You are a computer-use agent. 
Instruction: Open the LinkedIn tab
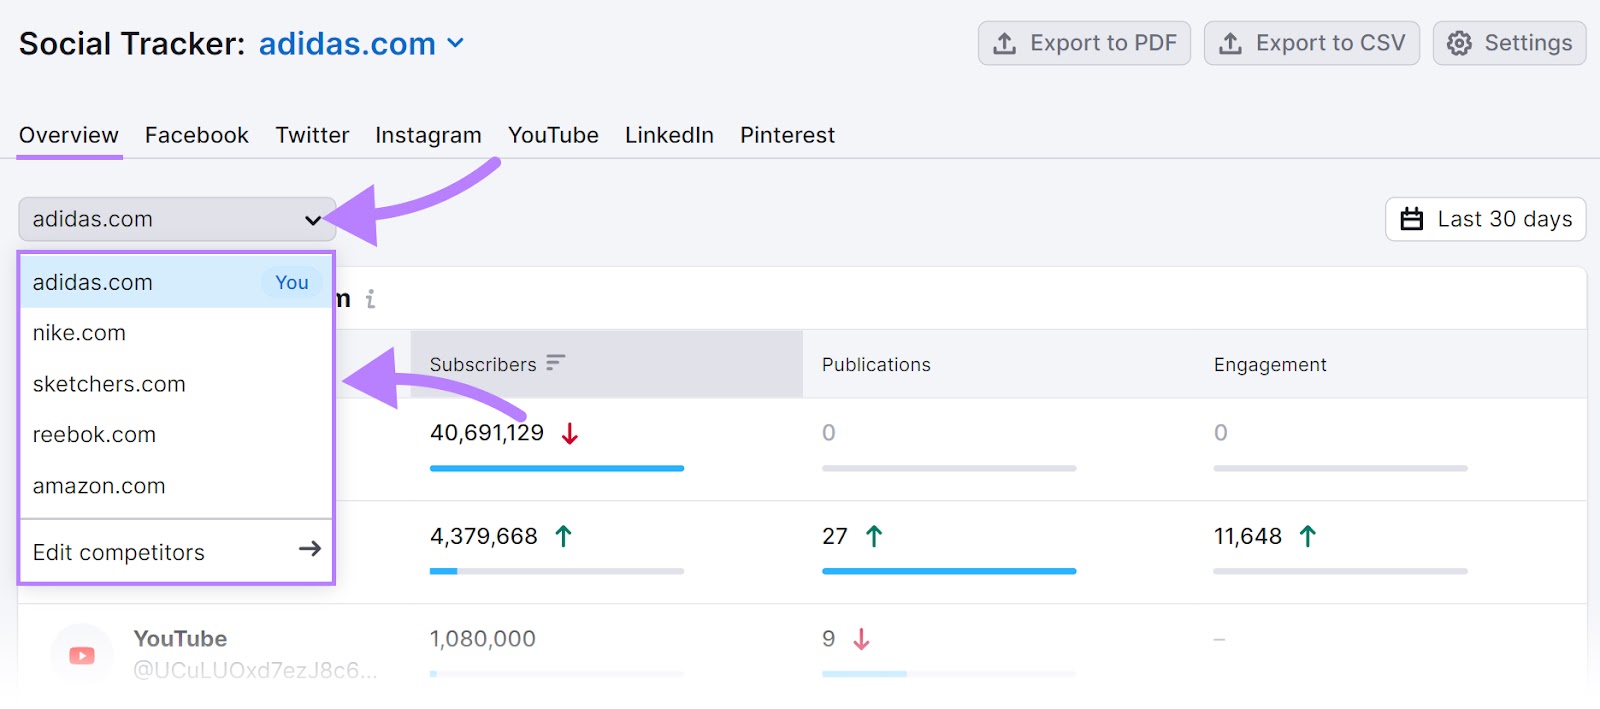click(x=669, y=135)
